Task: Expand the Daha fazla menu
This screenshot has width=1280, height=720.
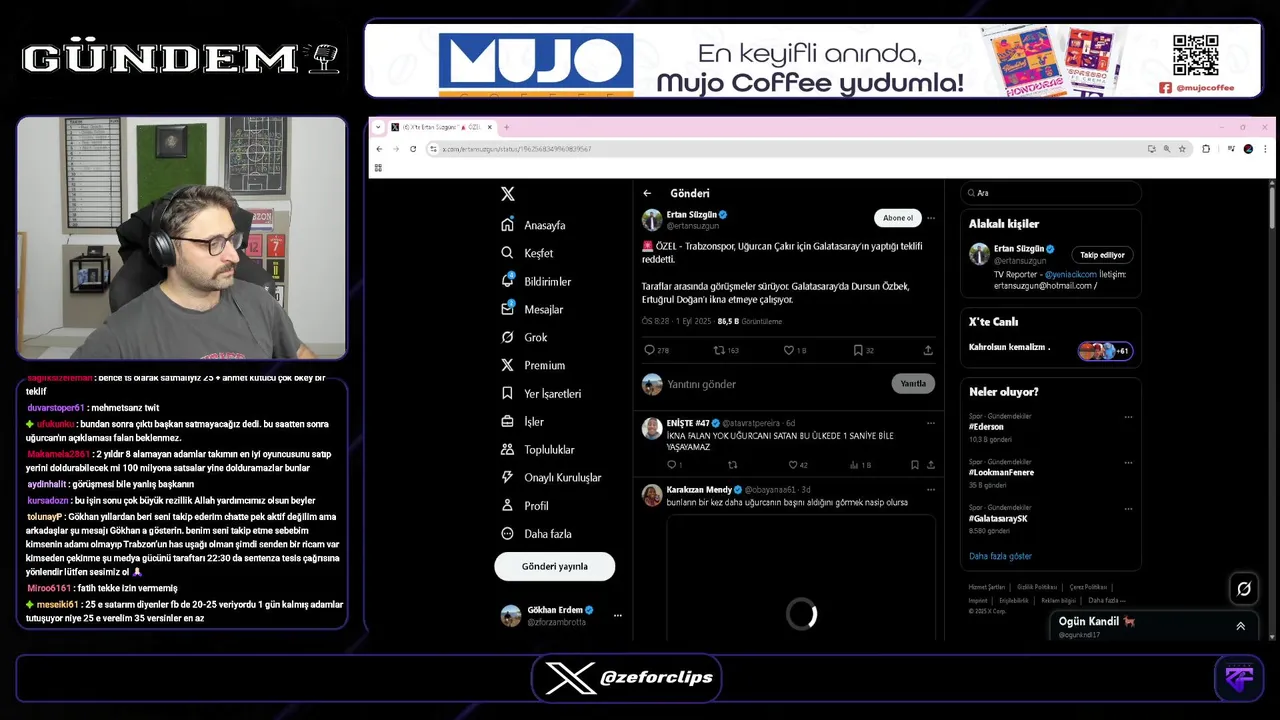Action: [536, 533]
